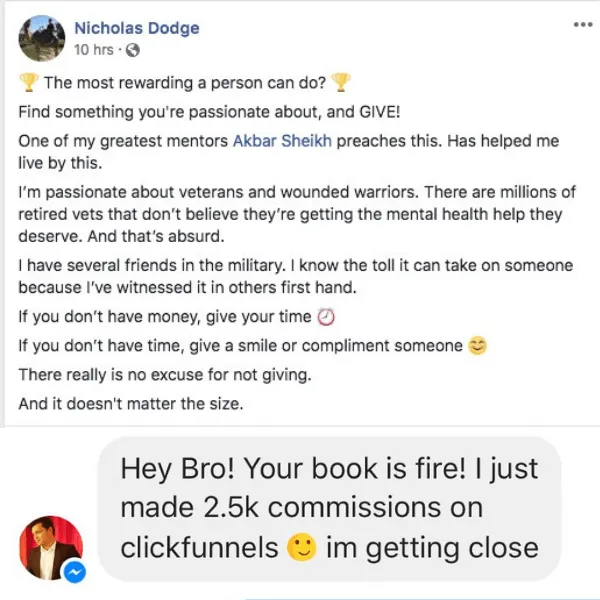This screenshot has width=600, height=600.
Task: Click the message sender's red-background avatar
Action: 51,547
